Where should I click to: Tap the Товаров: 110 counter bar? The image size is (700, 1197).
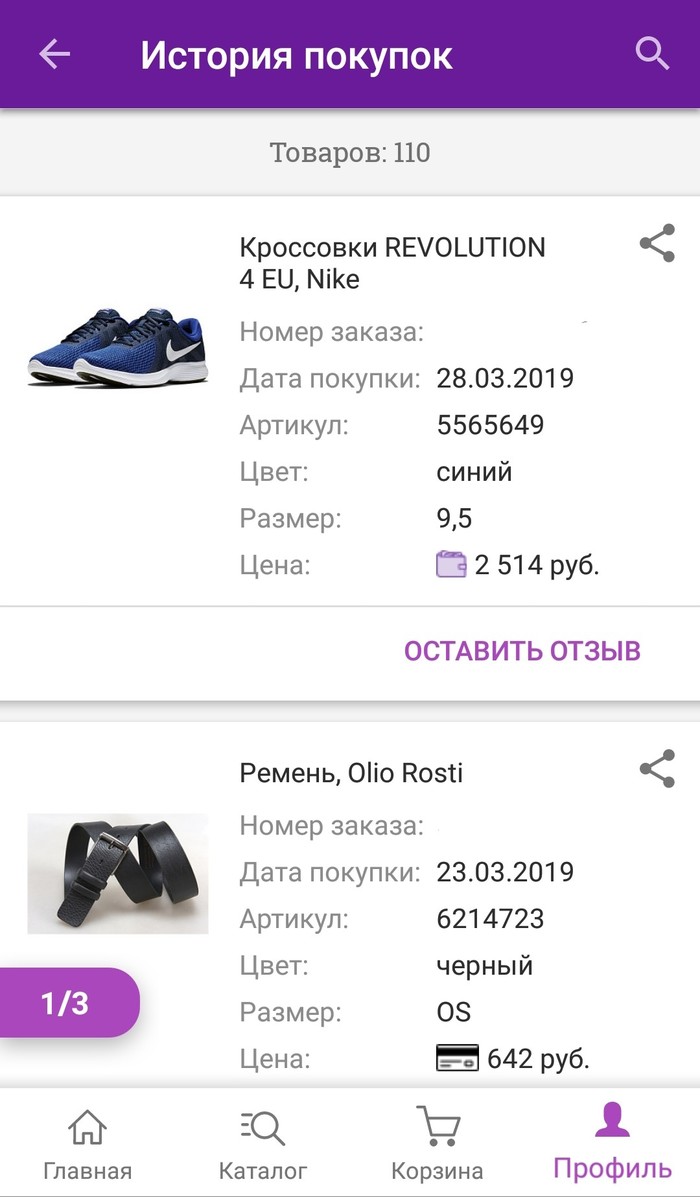pyautogui.click(x=350, y=153)
